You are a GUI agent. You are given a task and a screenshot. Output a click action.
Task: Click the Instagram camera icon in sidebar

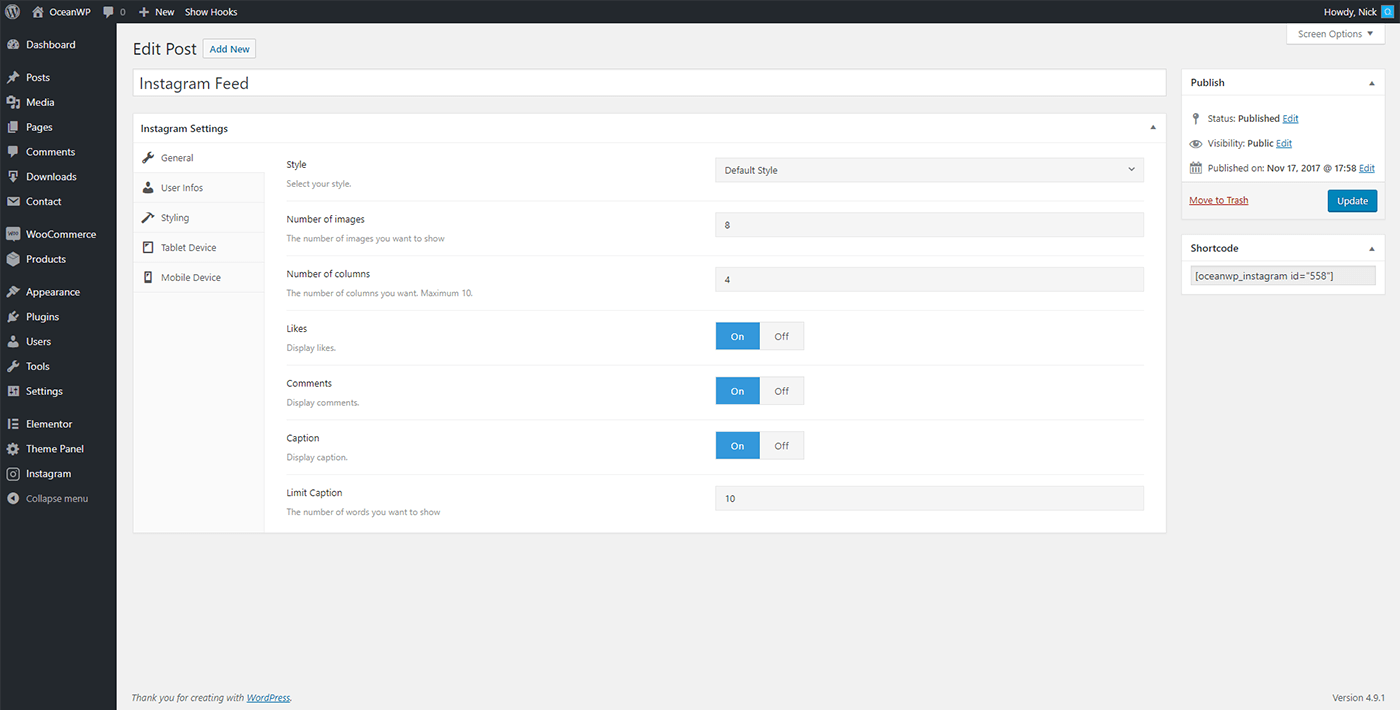13,474
